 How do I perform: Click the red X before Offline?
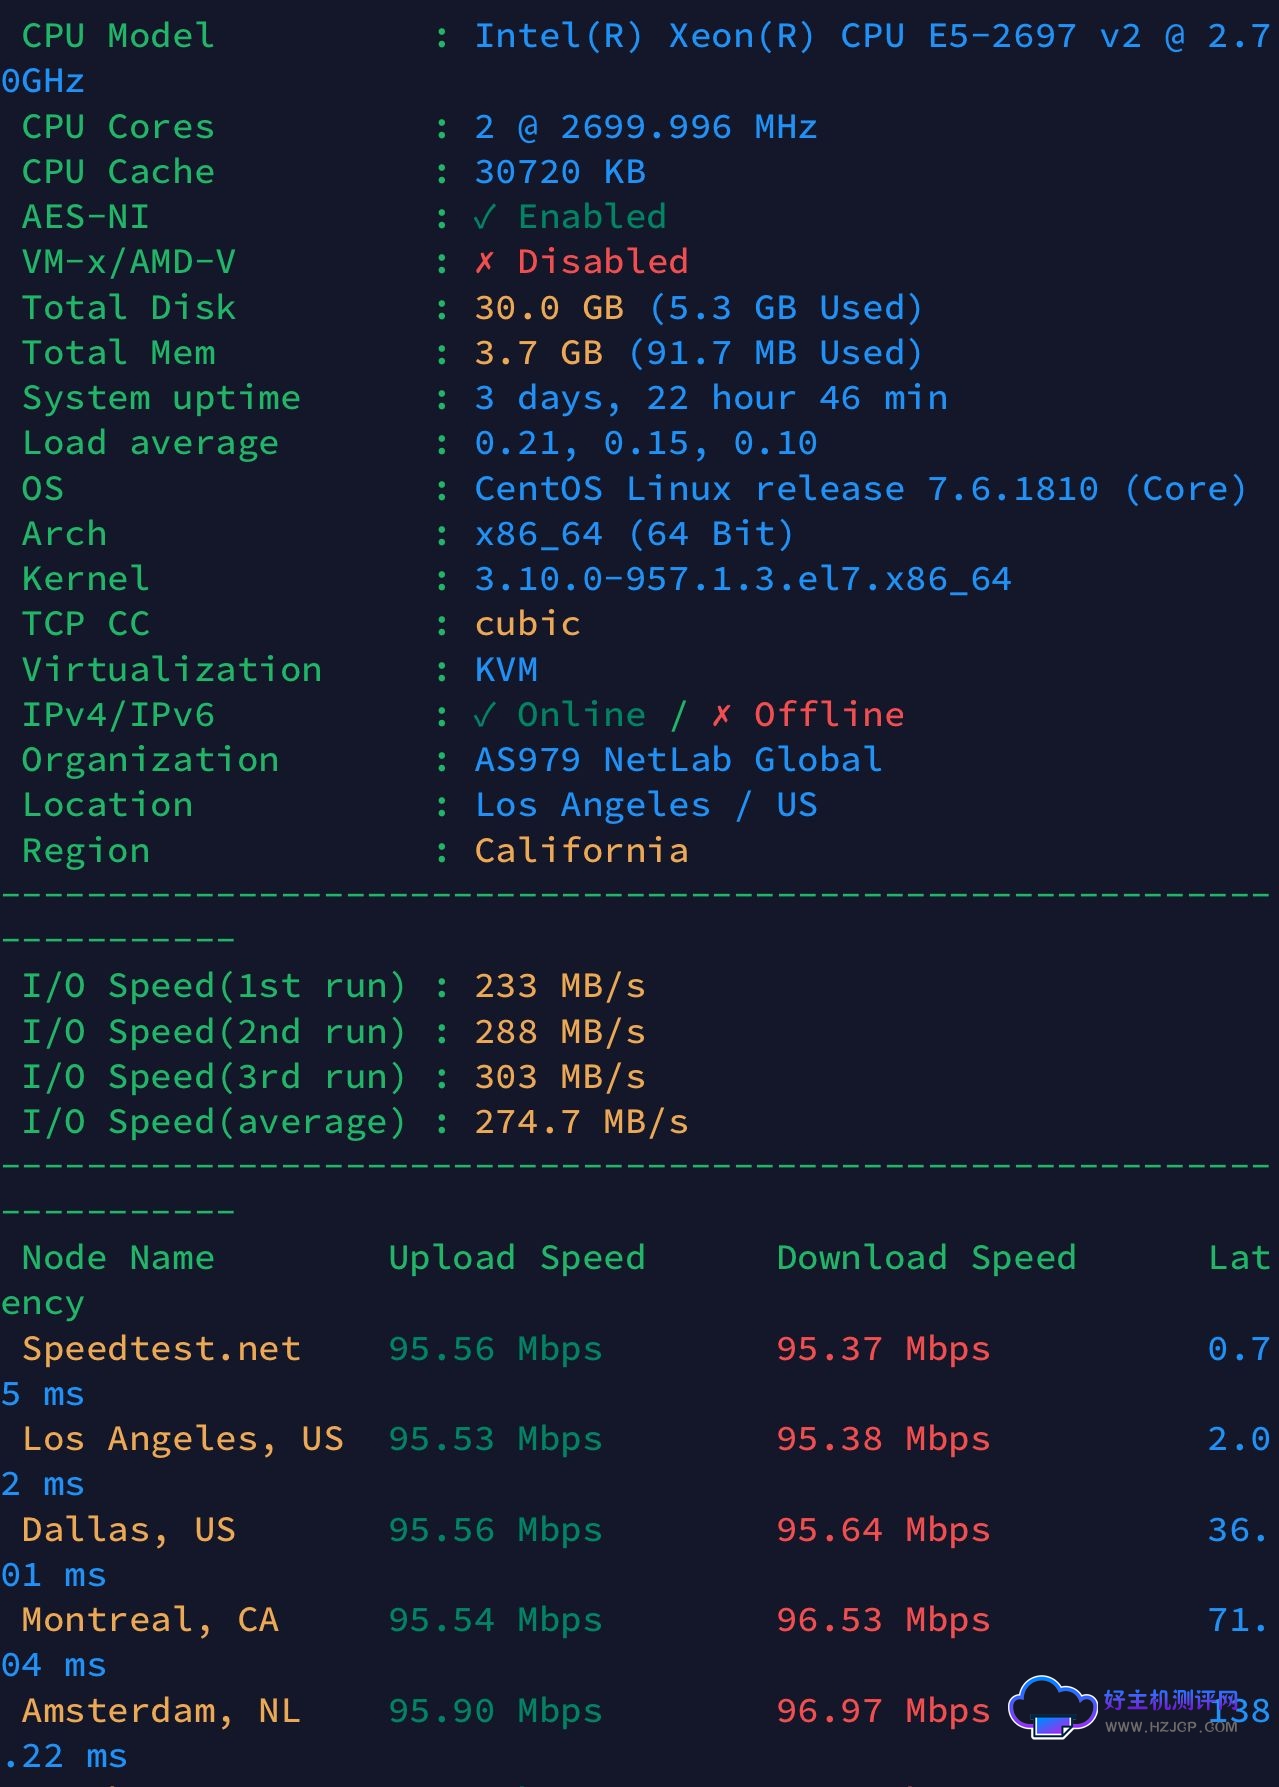721,715
